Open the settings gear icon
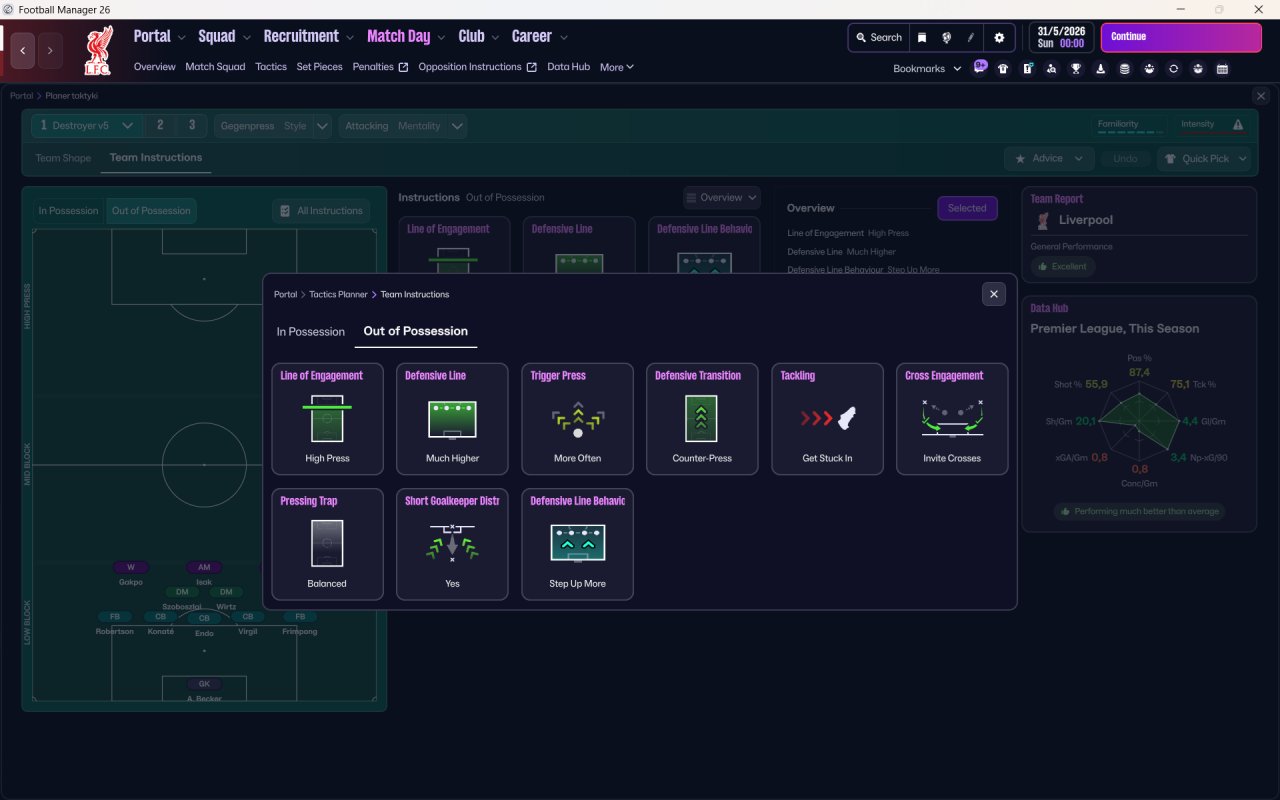 click(x=999, y=37)
